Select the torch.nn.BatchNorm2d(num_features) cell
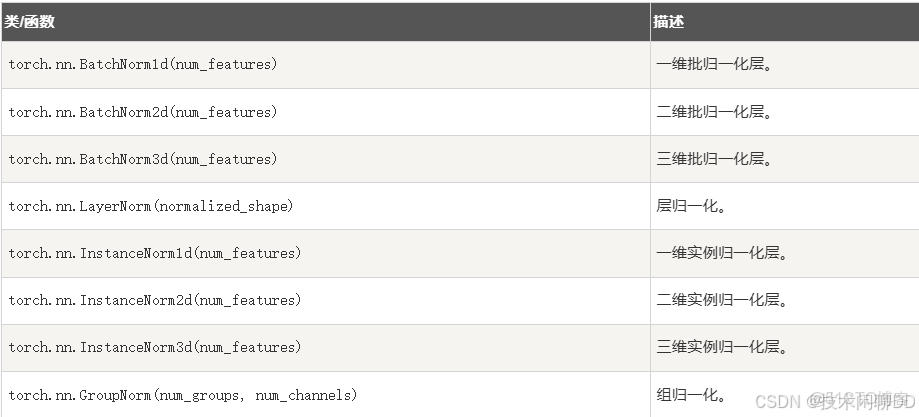The image size is (919, 417). pos(143,112)
